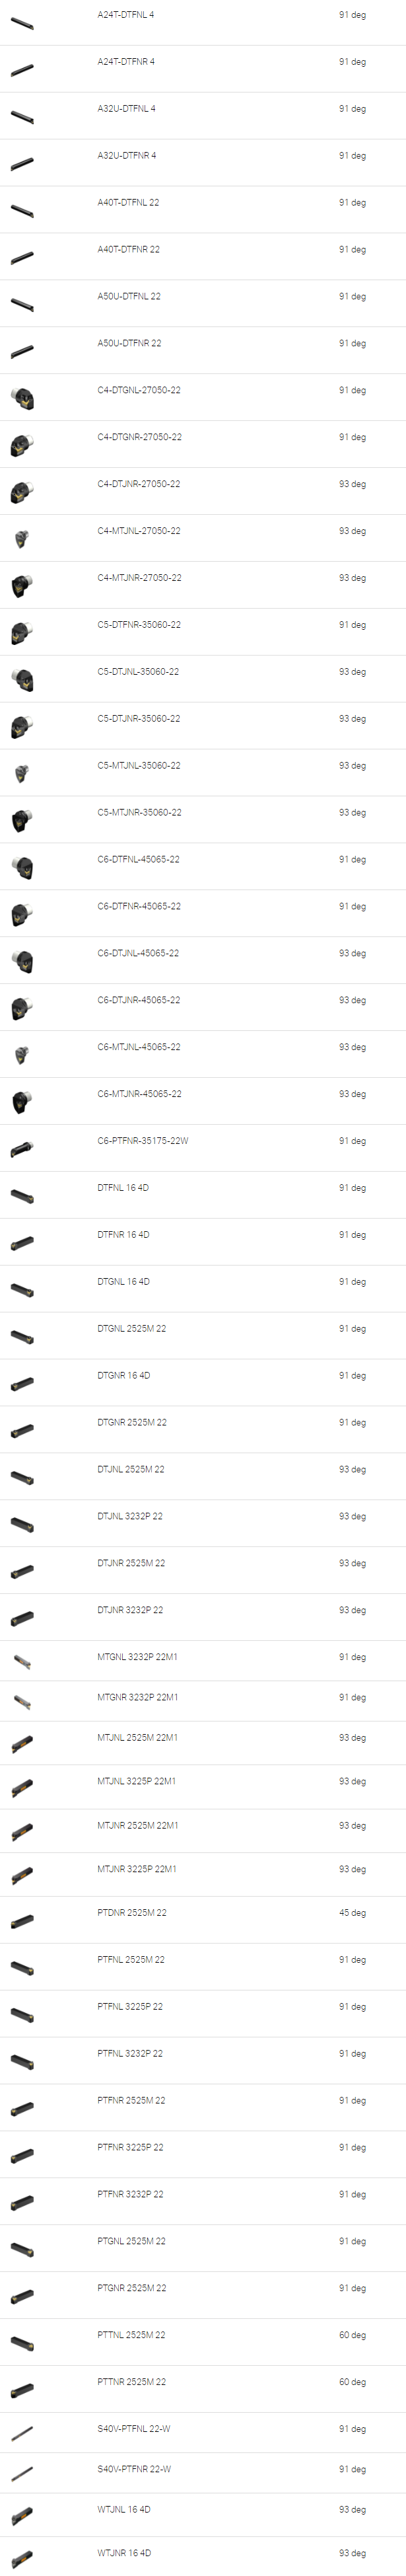The image size is (406, 2576).
Task: Select the MTJNR 3225P 22M1 product name
Action: pyautogui.click(x=137, y=1869)
